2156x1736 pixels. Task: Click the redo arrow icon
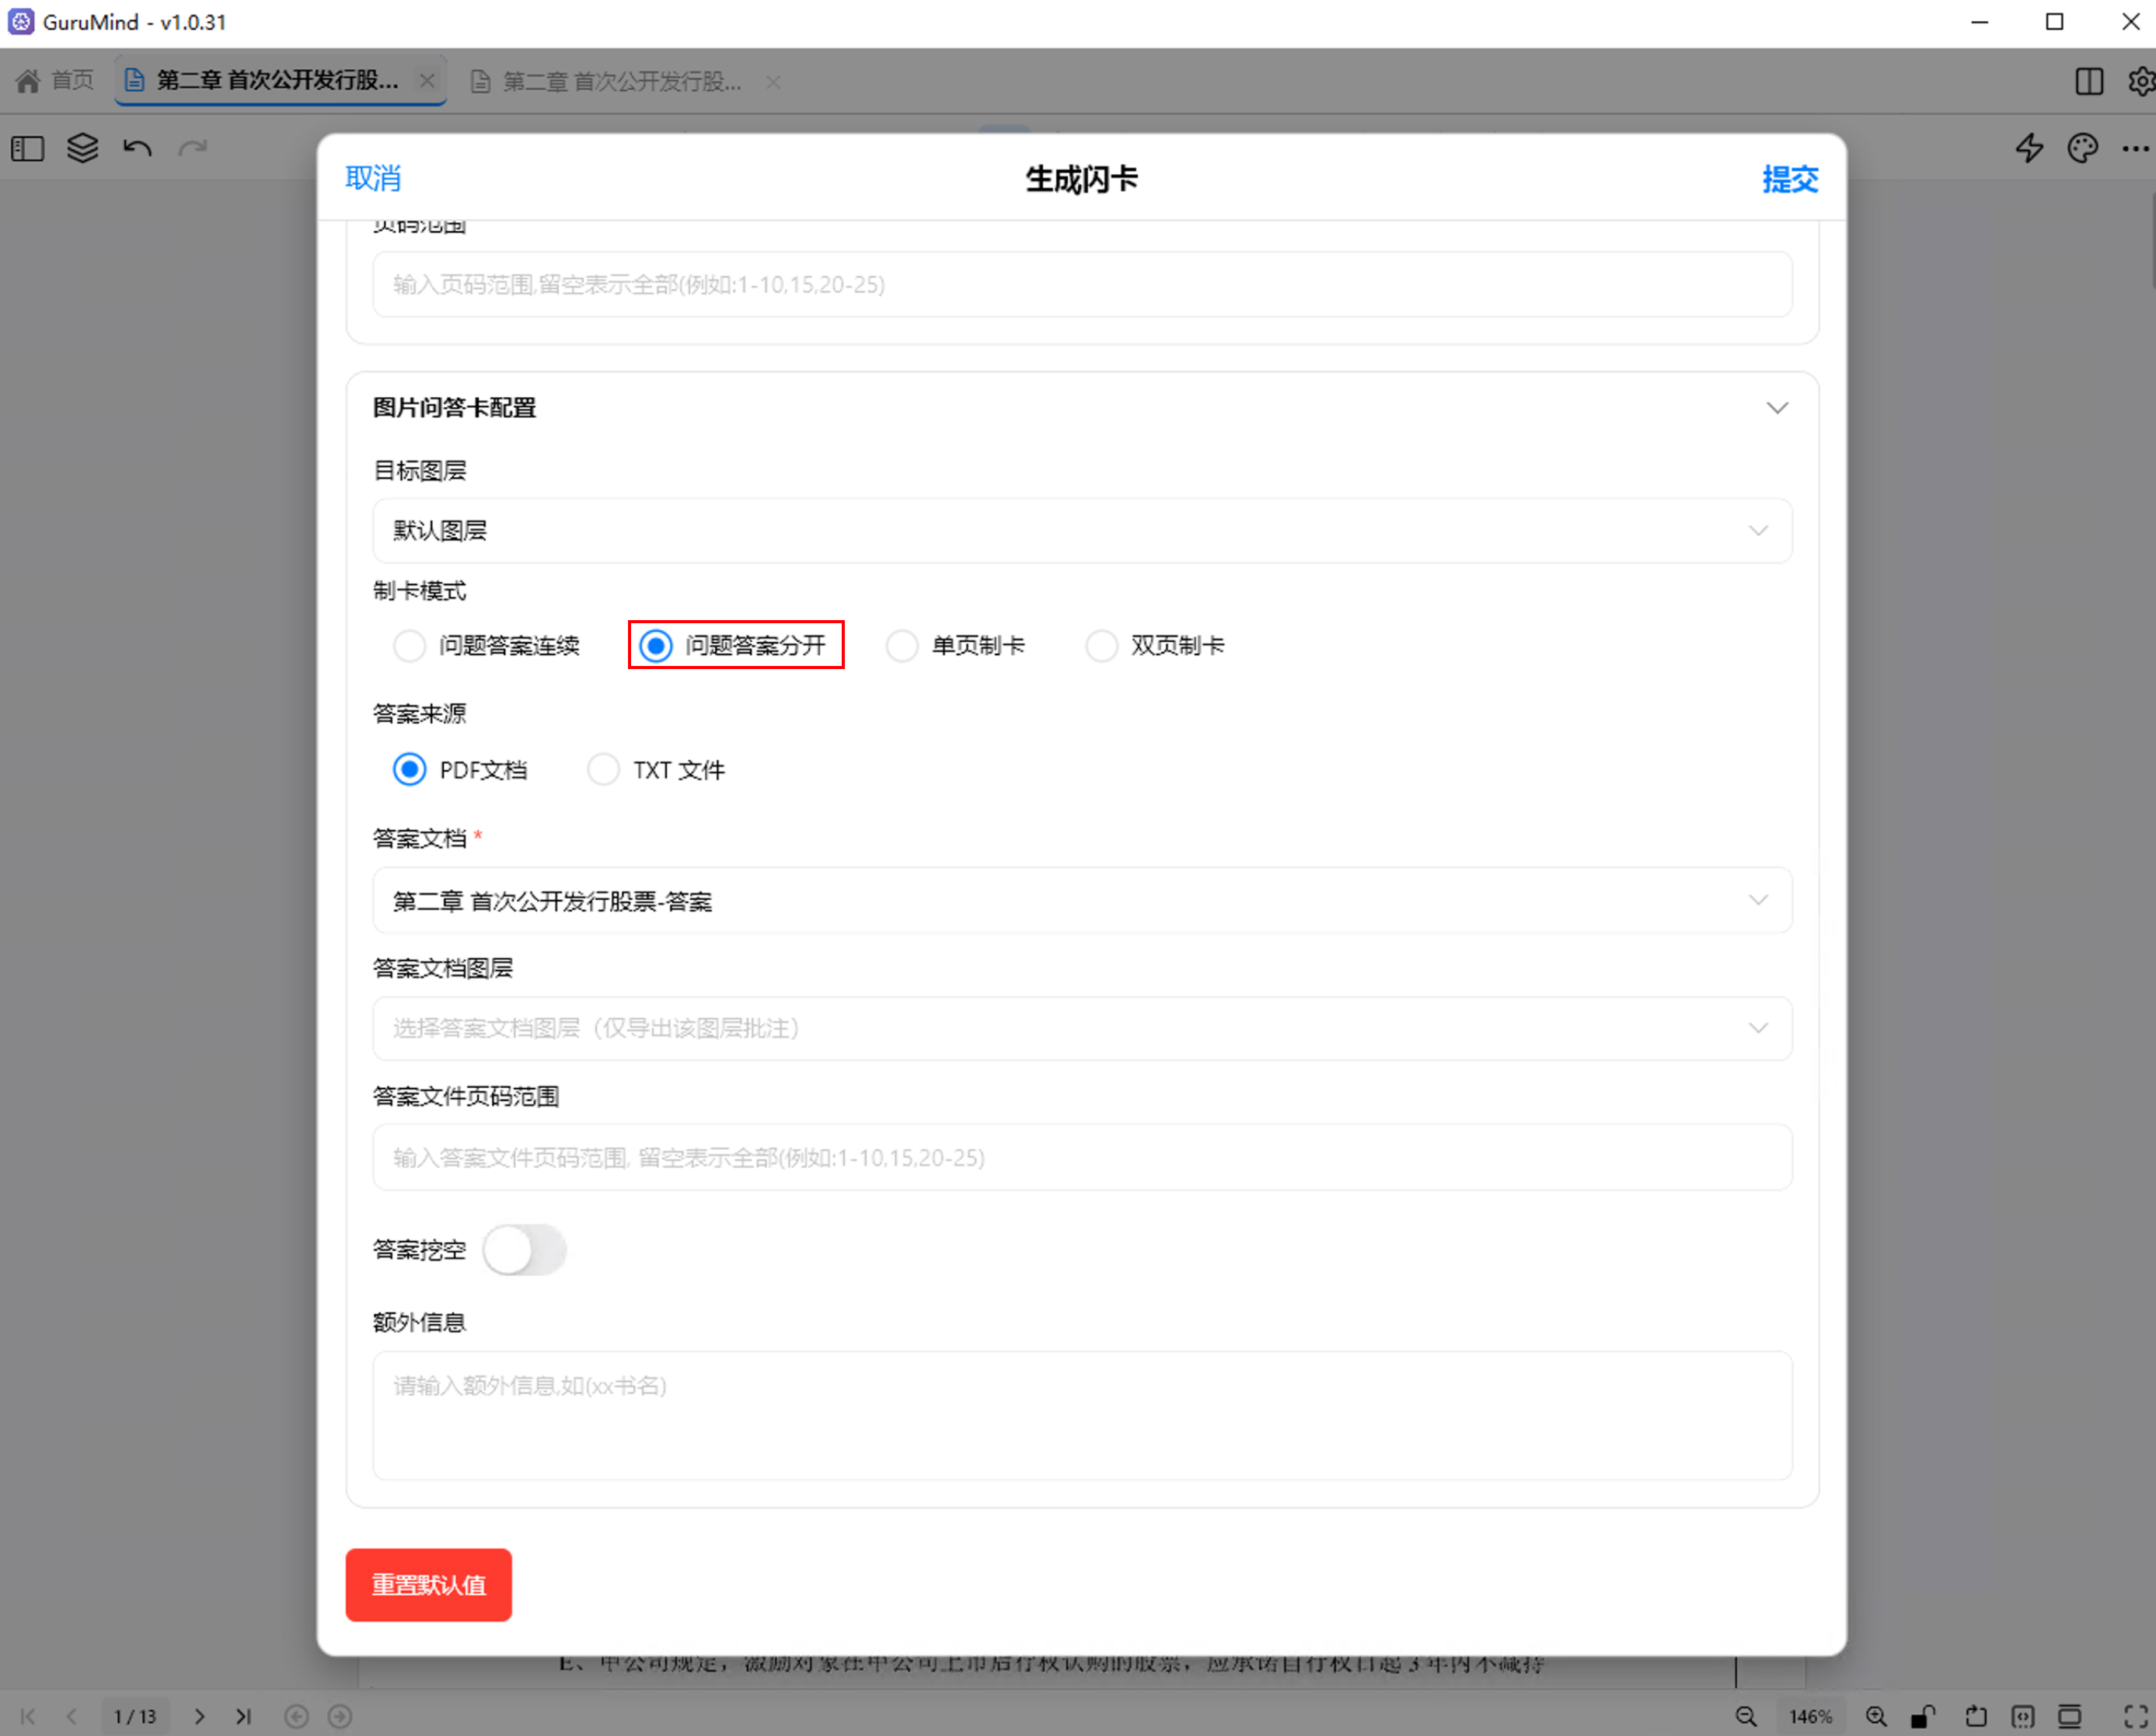pyautogui.click(x=192, y=148)
